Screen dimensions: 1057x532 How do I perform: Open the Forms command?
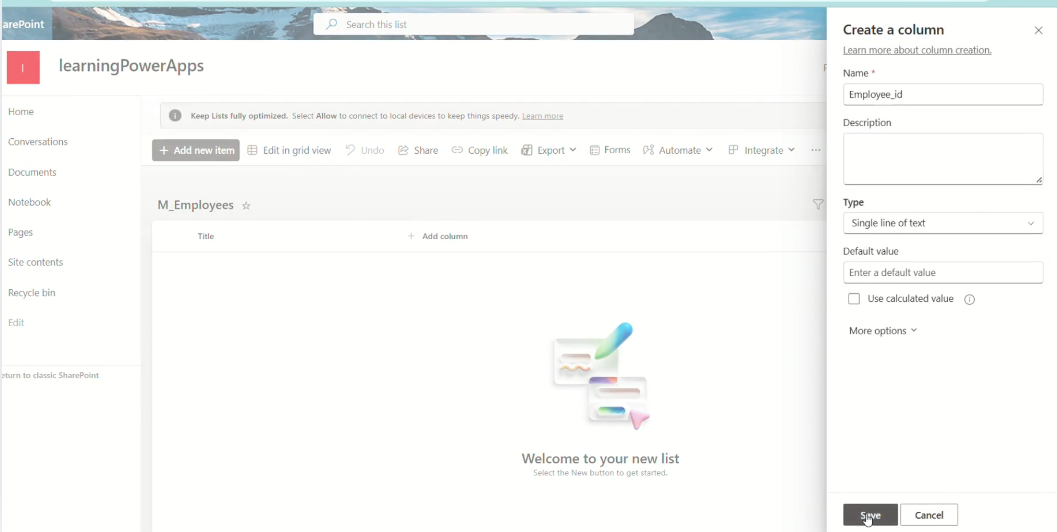[x=610, y=150]
